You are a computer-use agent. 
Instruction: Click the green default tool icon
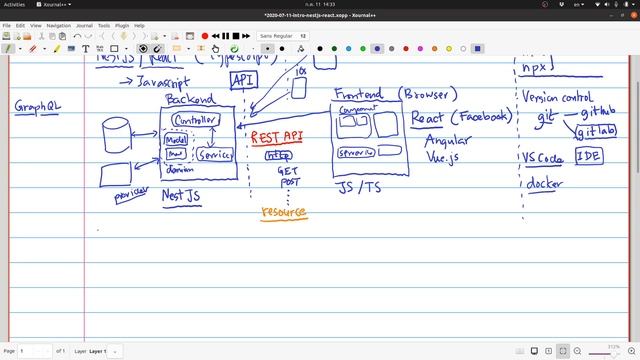(x=234, y=49)
